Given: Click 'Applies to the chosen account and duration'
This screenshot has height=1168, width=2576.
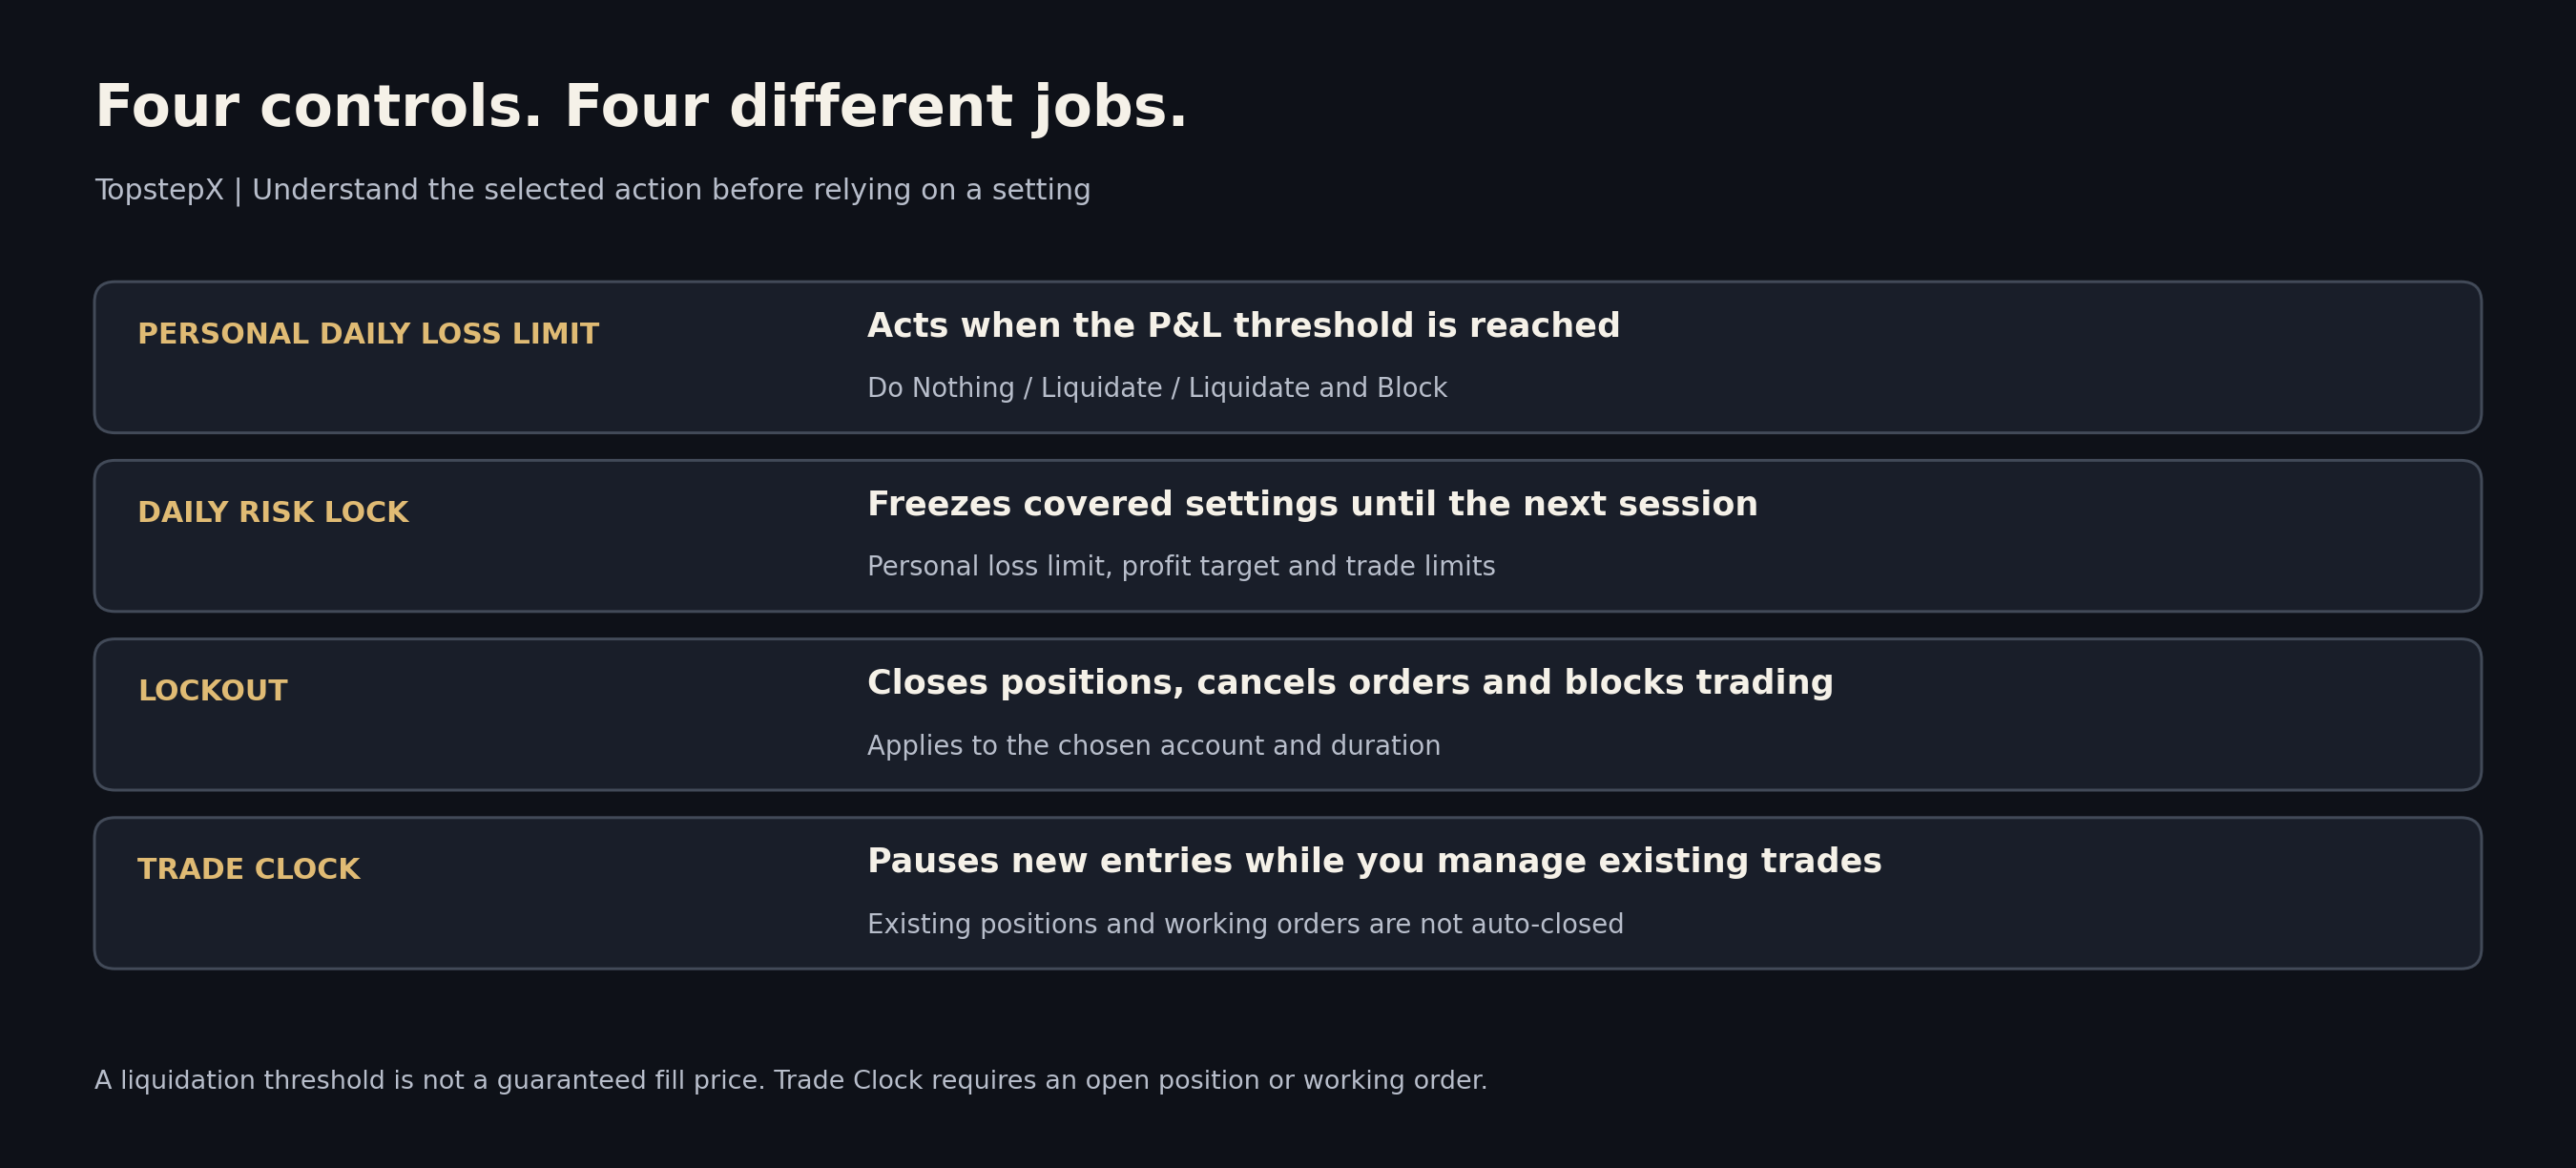Looking at the screenshot, I should [x=1154, y=745].
